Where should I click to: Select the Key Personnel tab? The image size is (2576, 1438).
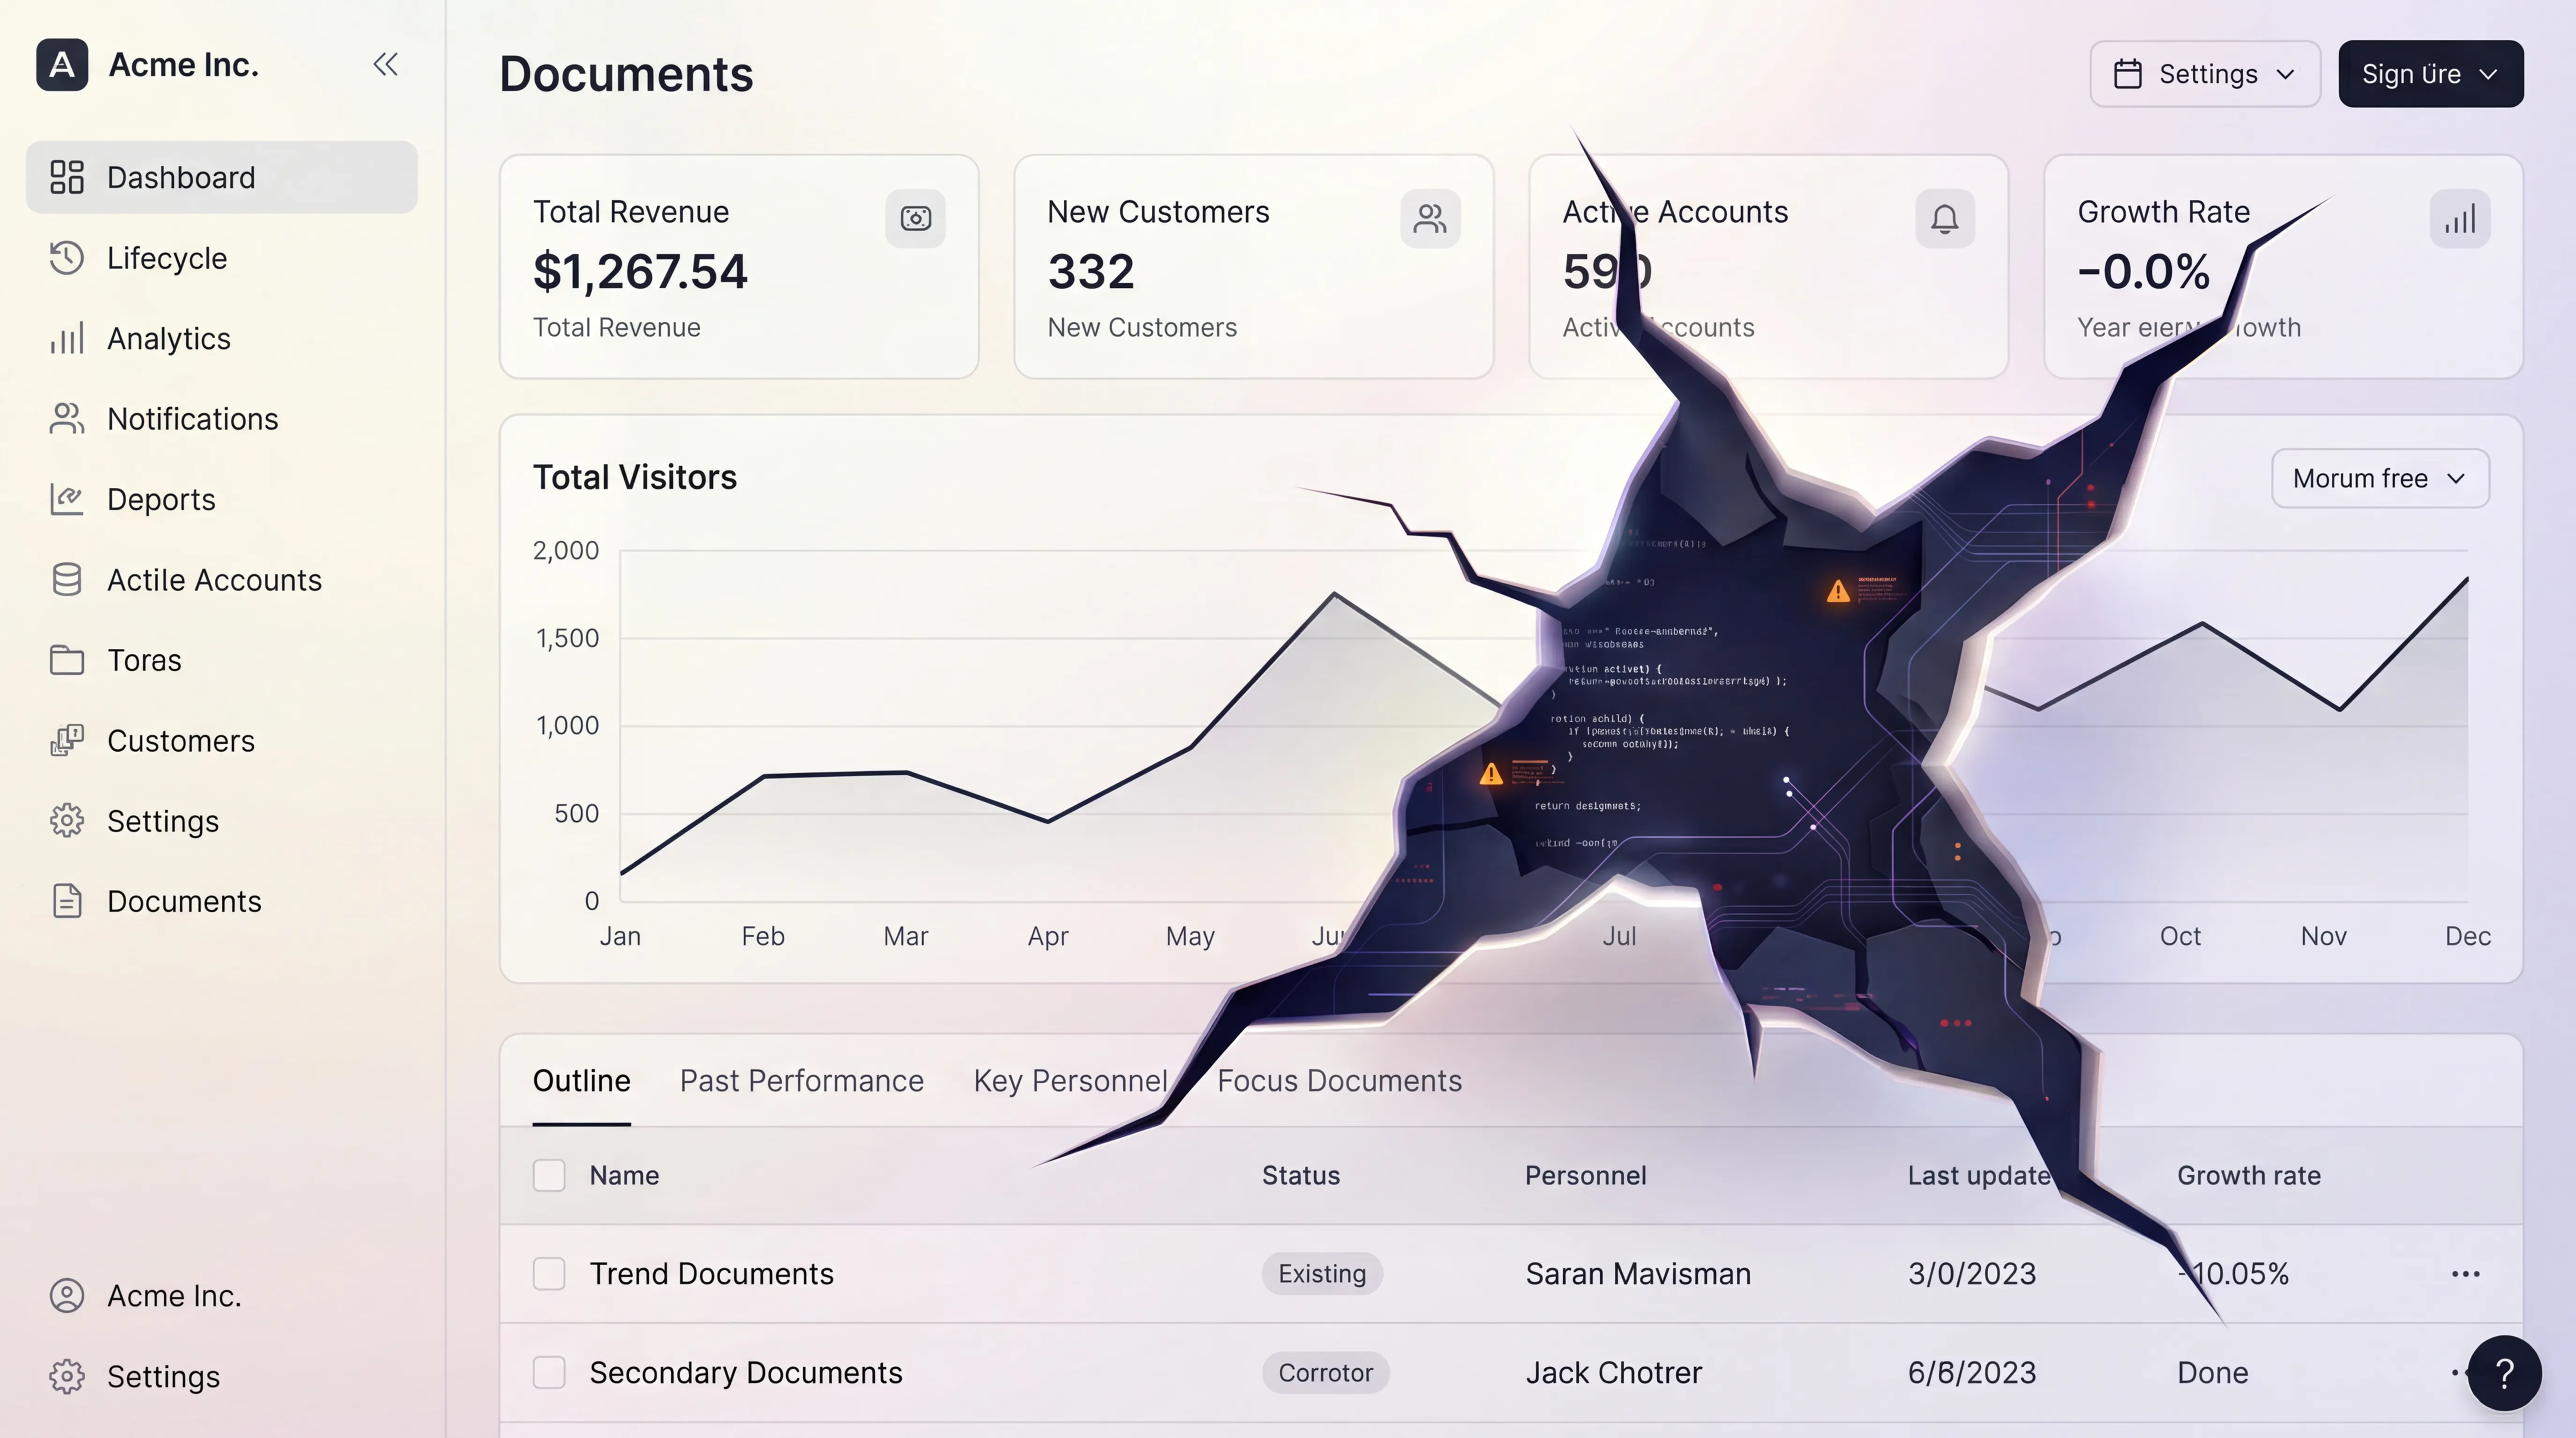(x=1071, y=1081)
